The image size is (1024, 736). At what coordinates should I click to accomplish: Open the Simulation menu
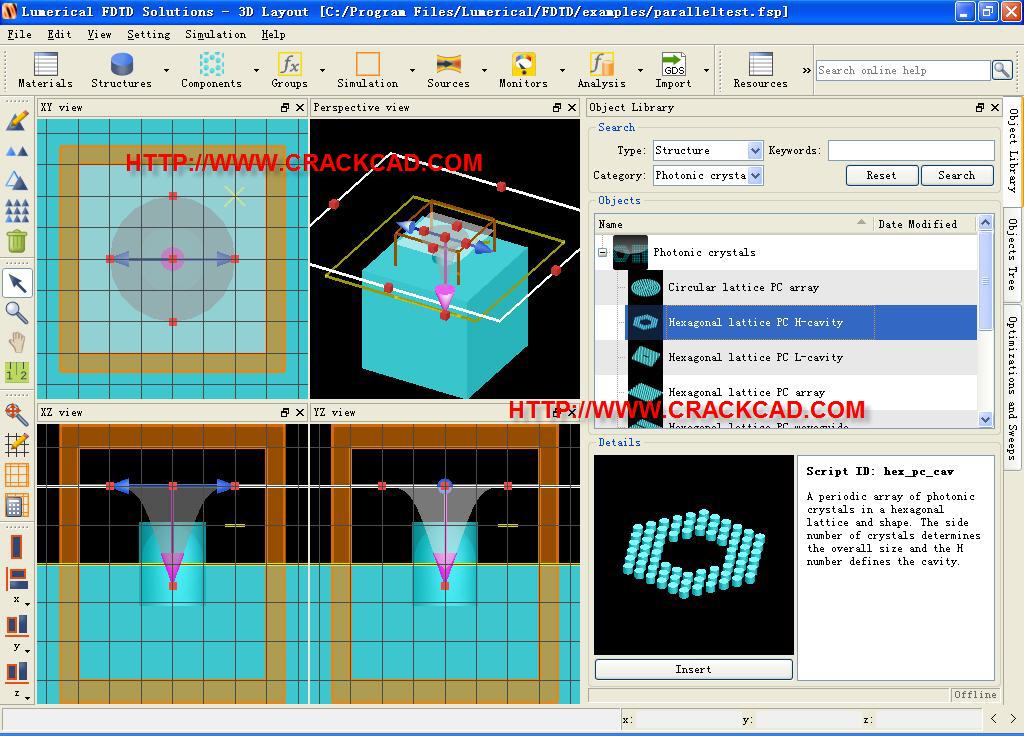click(216, 34)
